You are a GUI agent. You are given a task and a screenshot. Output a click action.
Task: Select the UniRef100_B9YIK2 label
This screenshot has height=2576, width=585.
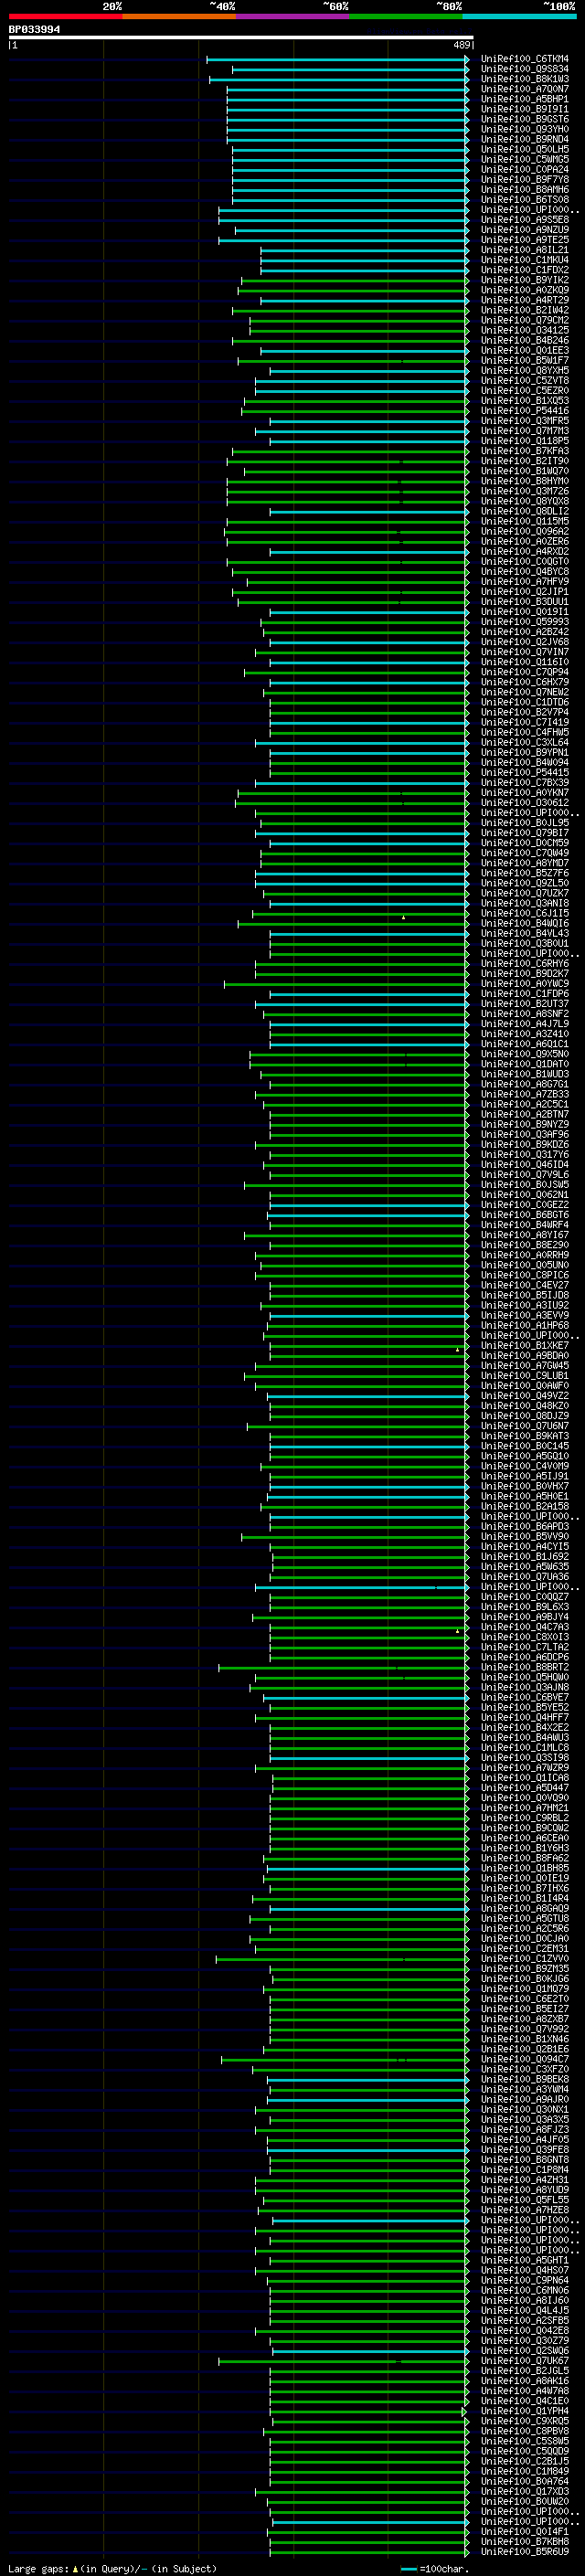click(524, 280)
